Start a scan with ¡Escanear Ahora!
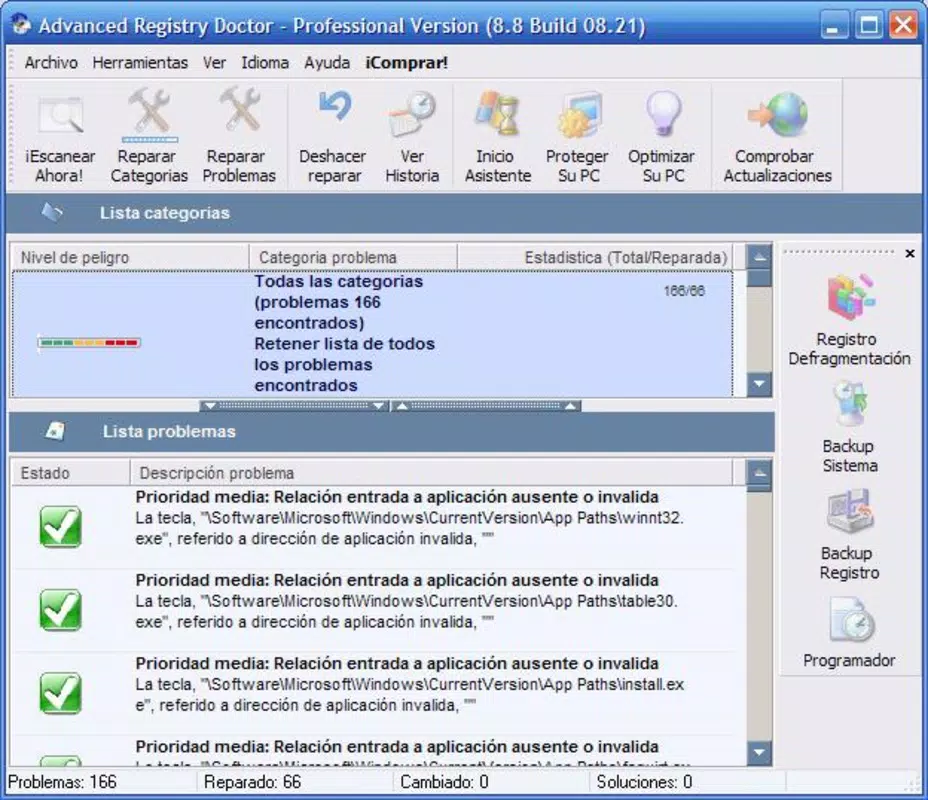This screenshot has width=928, height=800. pyautogui.click(x=60, y=138)
